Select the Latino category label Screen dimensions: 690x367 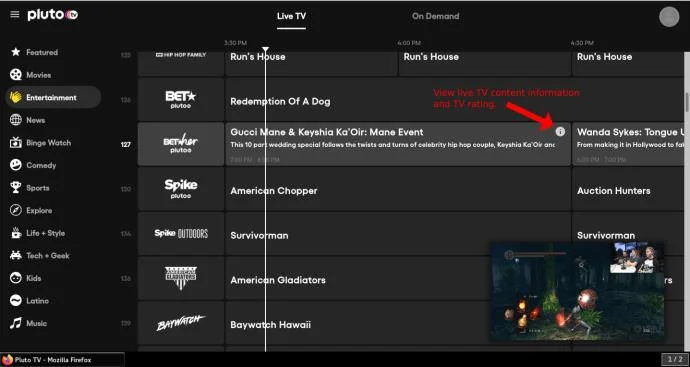37,301
